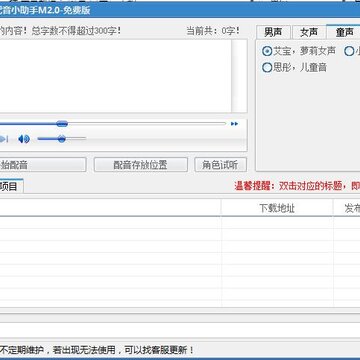Click the playback progress slider handle

(x=62, y=124)
